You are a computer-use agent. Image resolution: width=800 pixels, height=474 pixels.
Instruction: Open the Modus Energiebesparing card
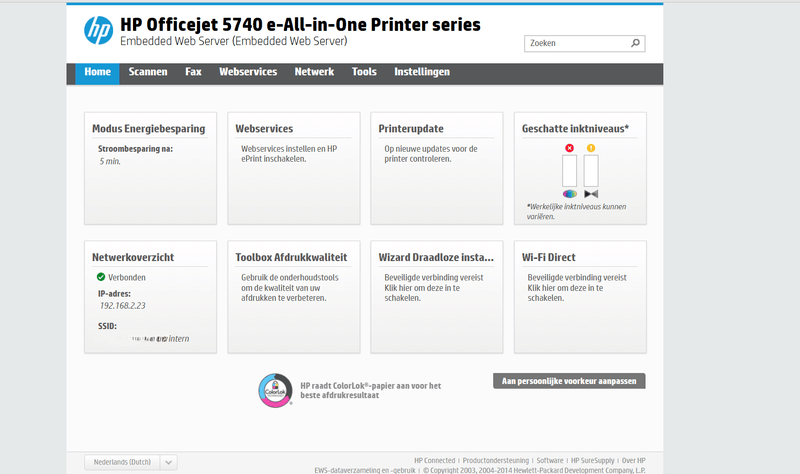coord(151,168)
